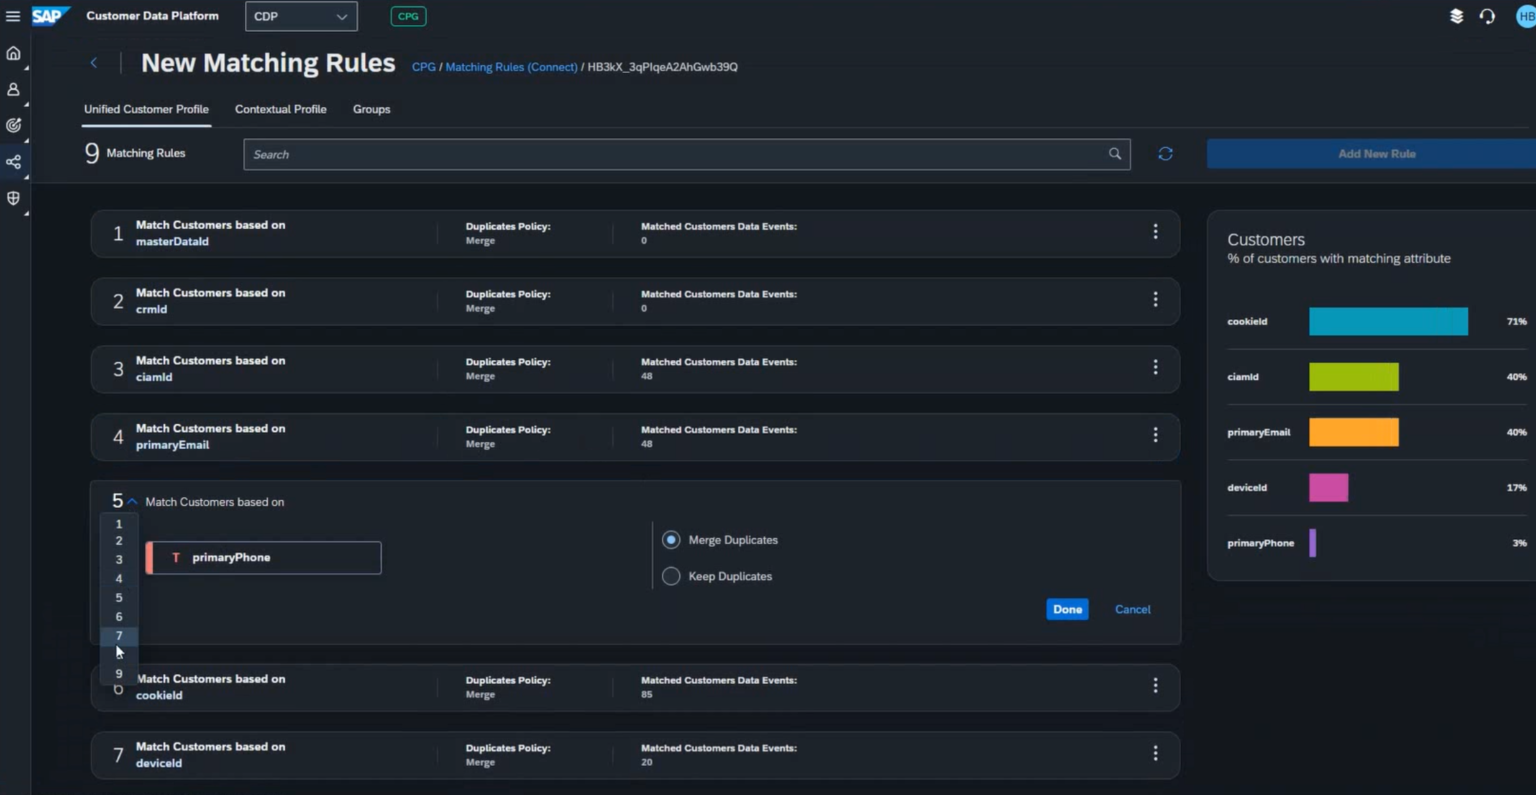Open the options menu for the masterDataId rule

(1155, 232)
